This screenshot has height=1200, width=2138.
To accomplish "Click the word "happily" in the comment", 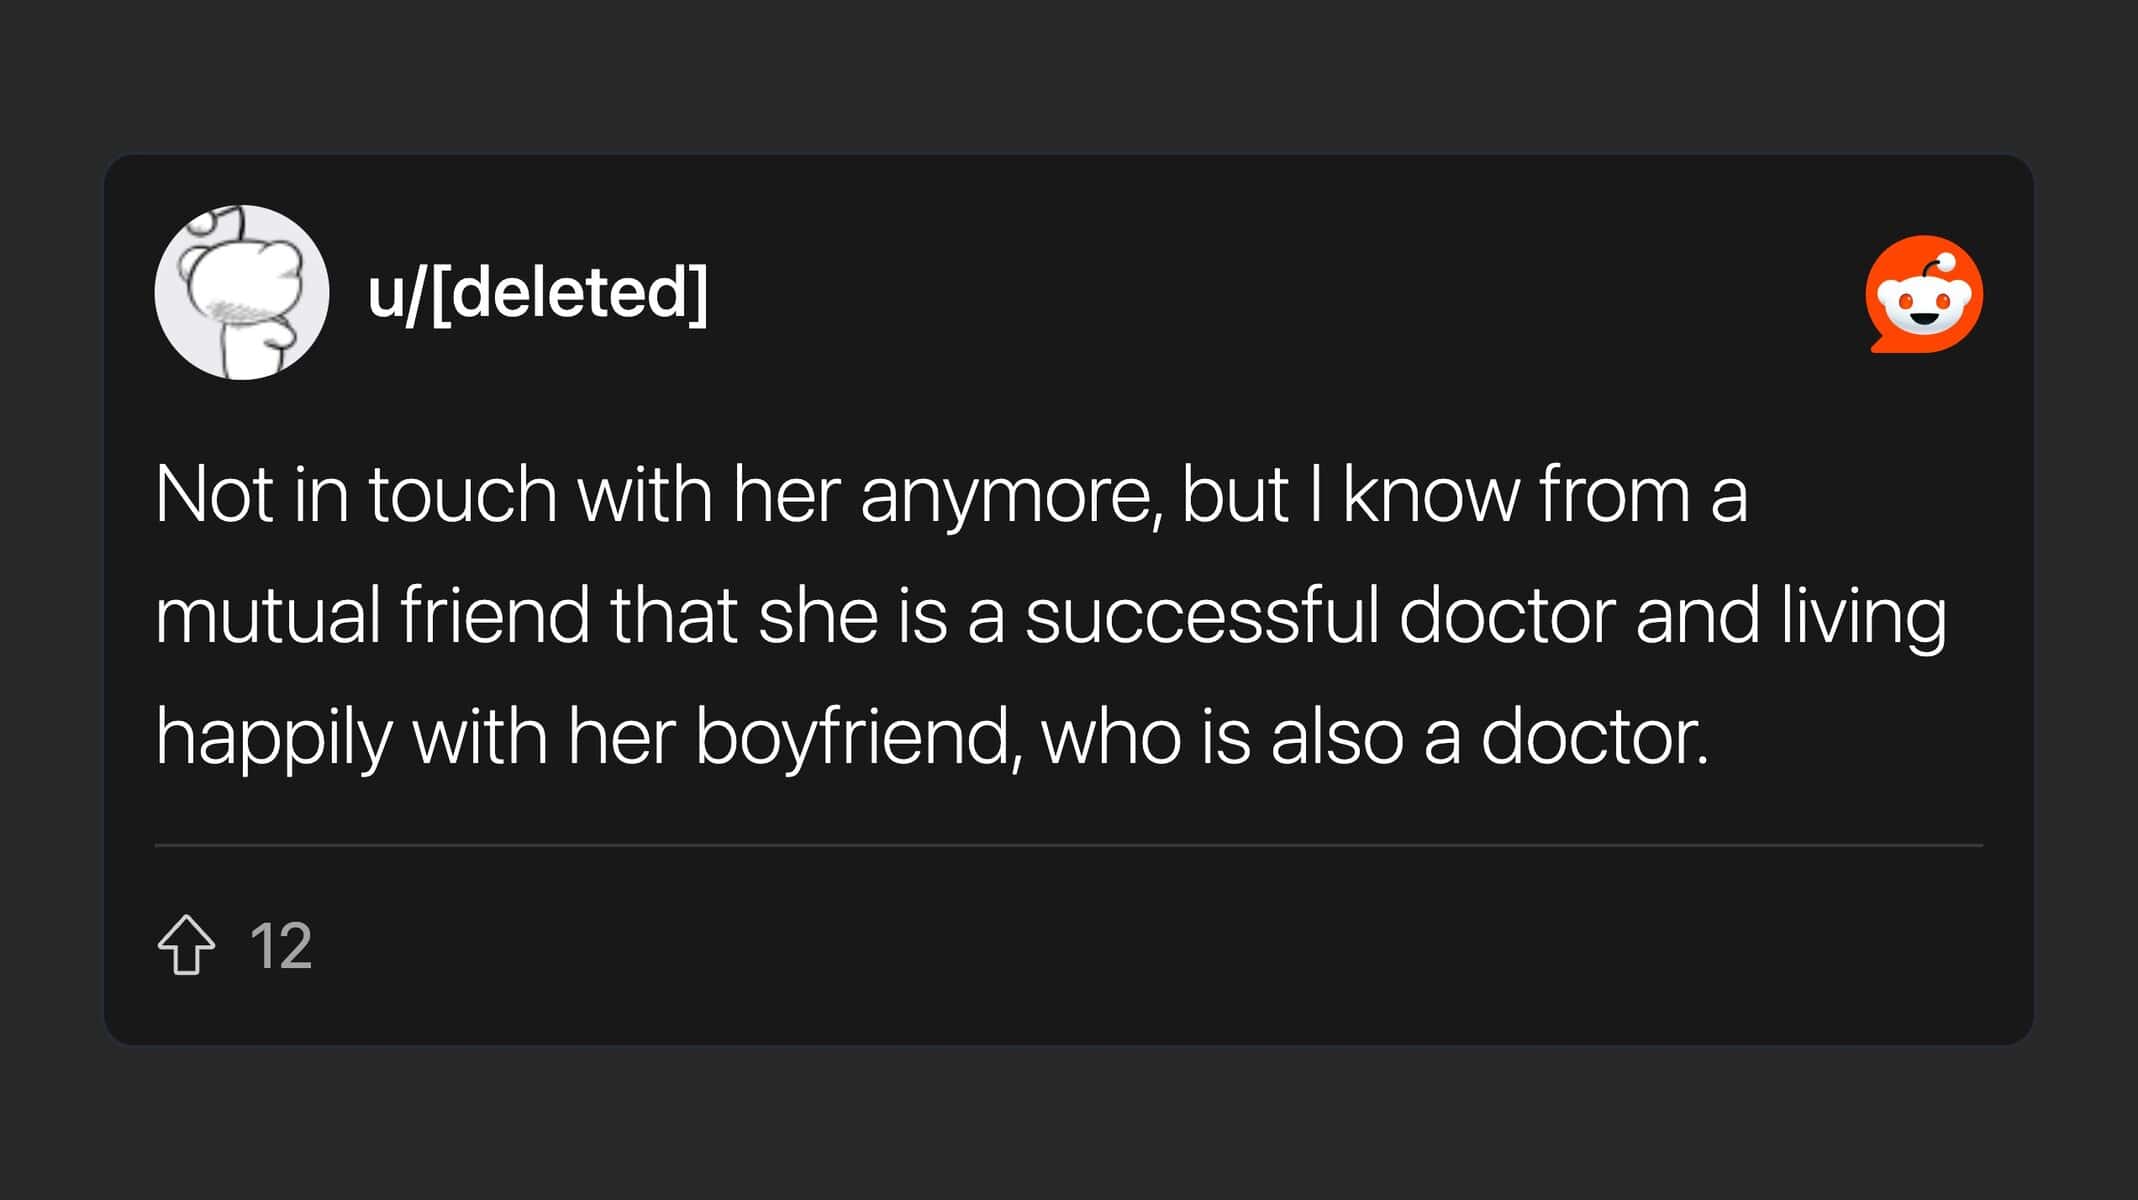I will (x=274, y=737).
